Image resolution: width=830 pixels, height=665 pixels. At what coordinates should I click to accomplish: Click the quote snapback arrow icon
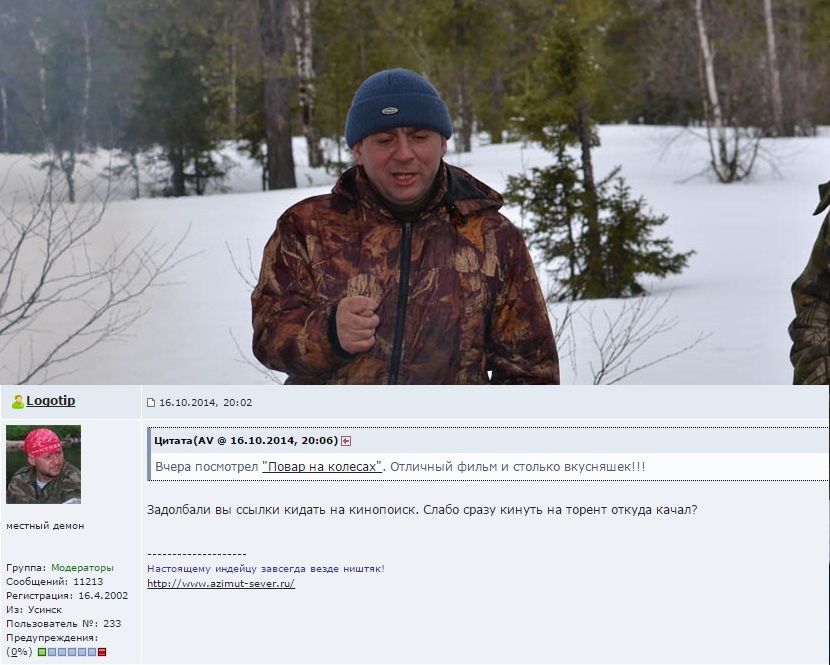point(346,441)
